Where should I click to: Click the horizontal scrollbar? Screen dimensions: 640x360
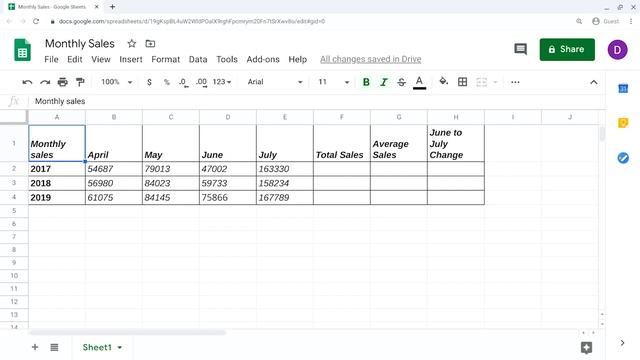tap(127, 333)
